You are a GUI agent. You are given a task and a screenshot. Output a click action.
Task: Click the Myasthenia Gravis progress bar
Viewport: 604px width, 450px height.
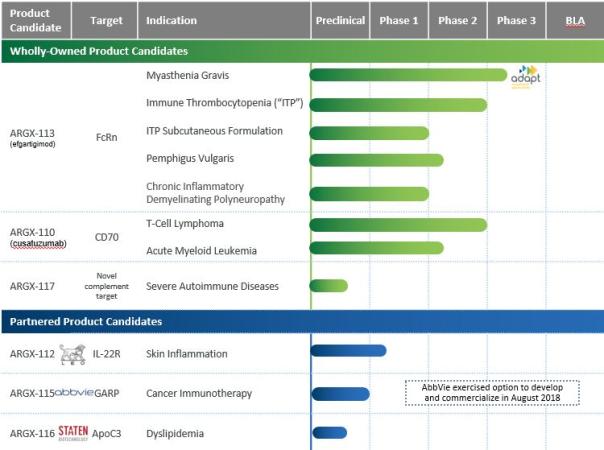[x=408, y=75]
